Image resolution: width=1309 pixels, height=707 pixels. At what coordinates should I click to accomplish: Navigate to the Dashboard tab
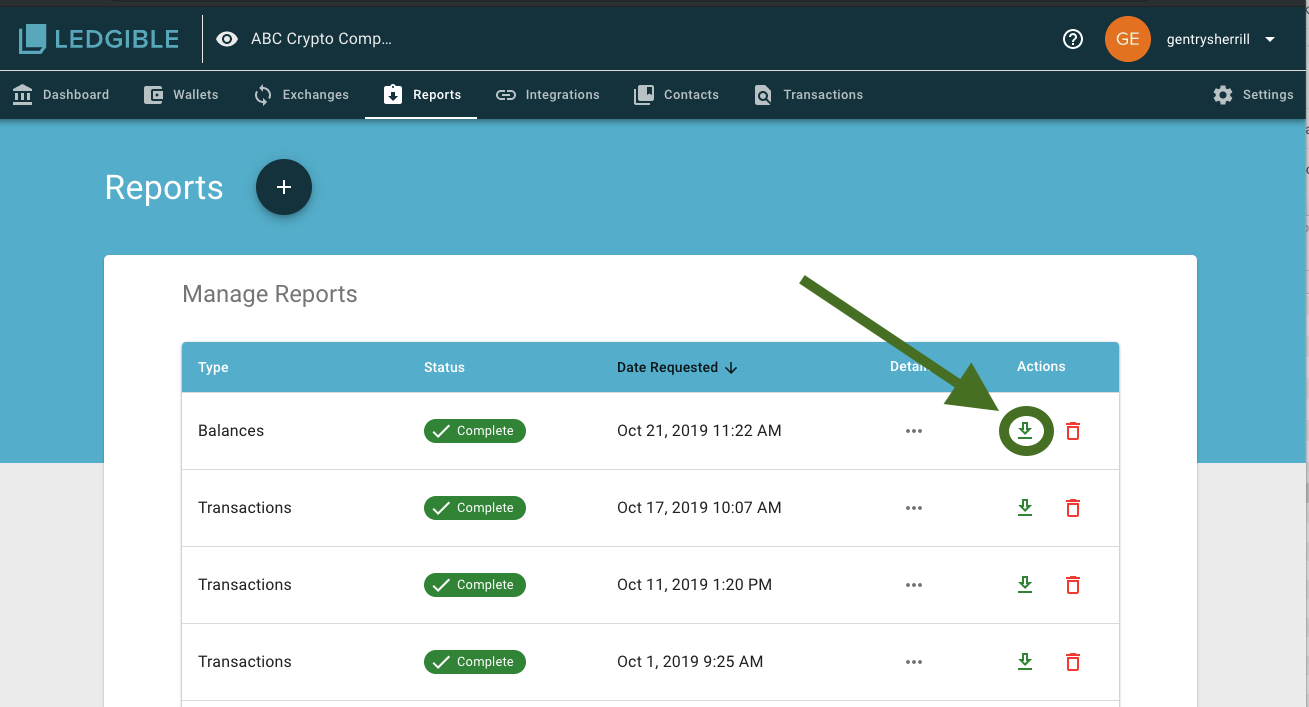(x=61, y=95)
